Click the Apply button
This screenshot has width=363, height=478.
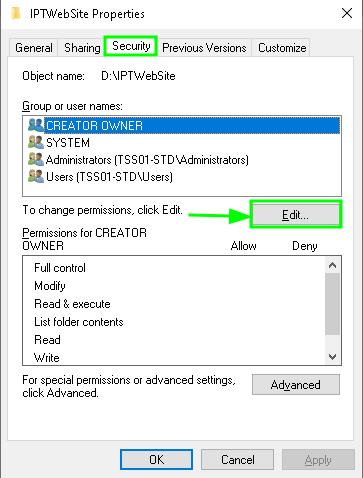coord(318,460)
